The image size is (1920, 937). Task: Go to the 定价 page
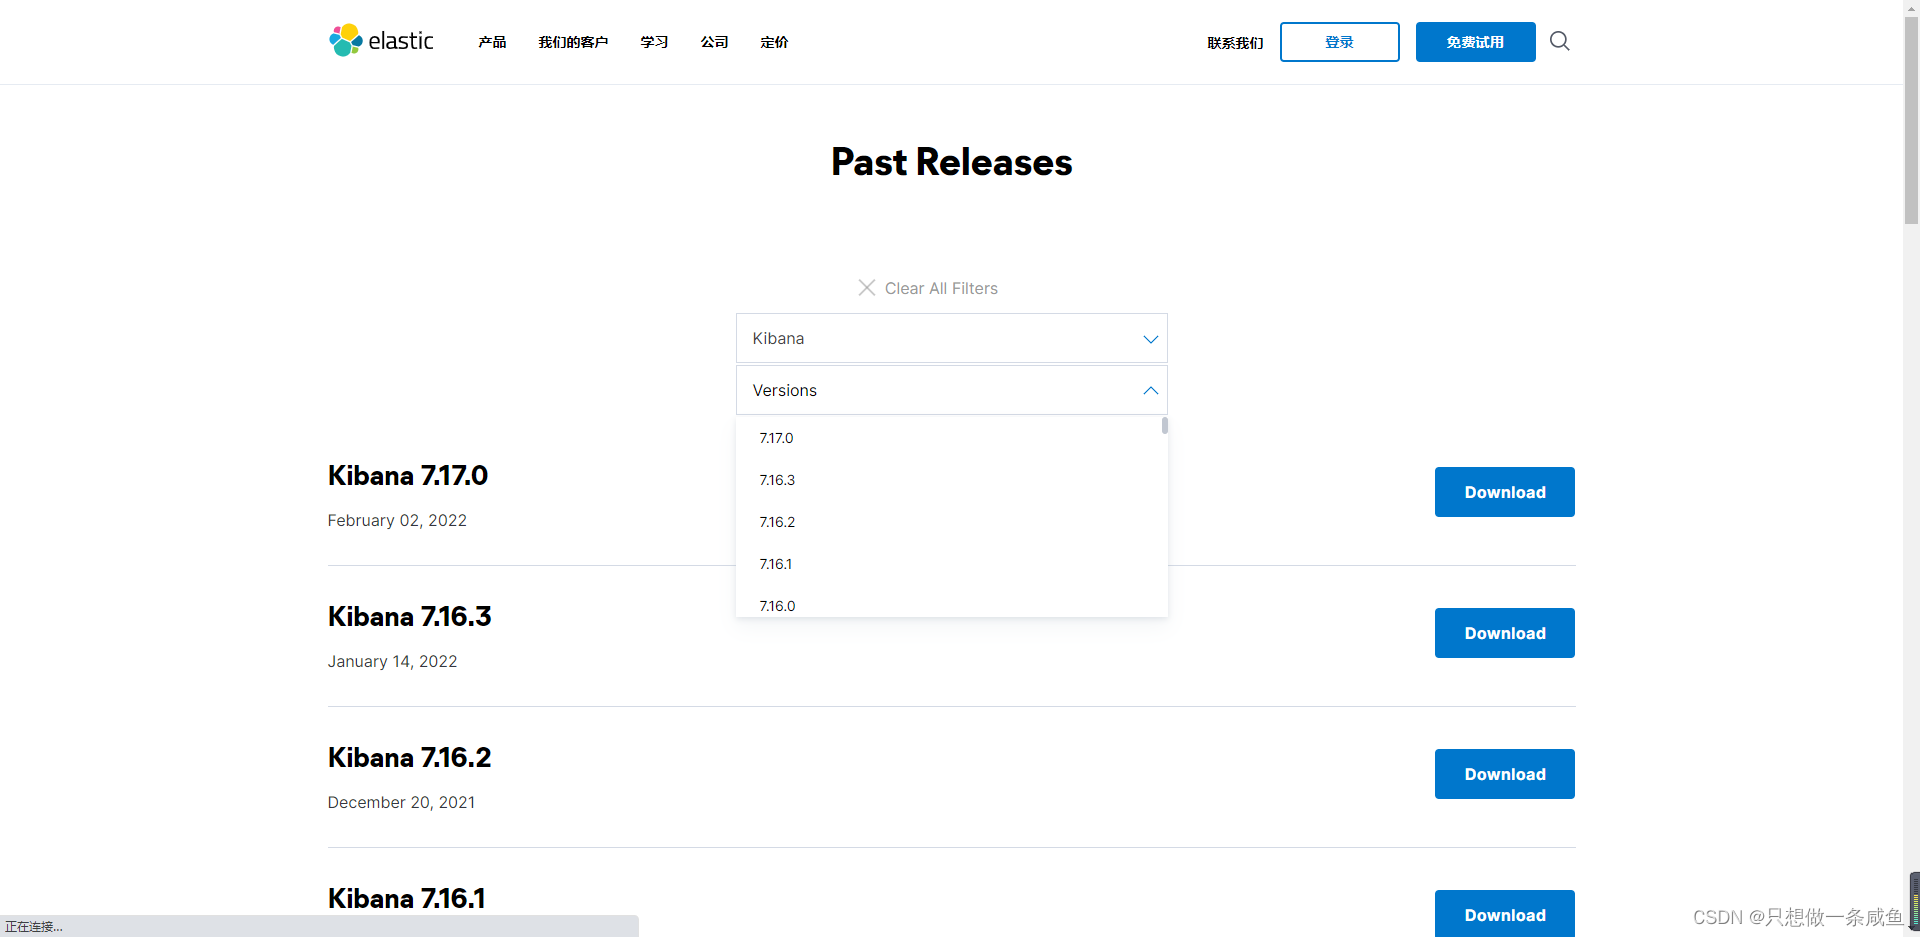(x=774, y=42)
